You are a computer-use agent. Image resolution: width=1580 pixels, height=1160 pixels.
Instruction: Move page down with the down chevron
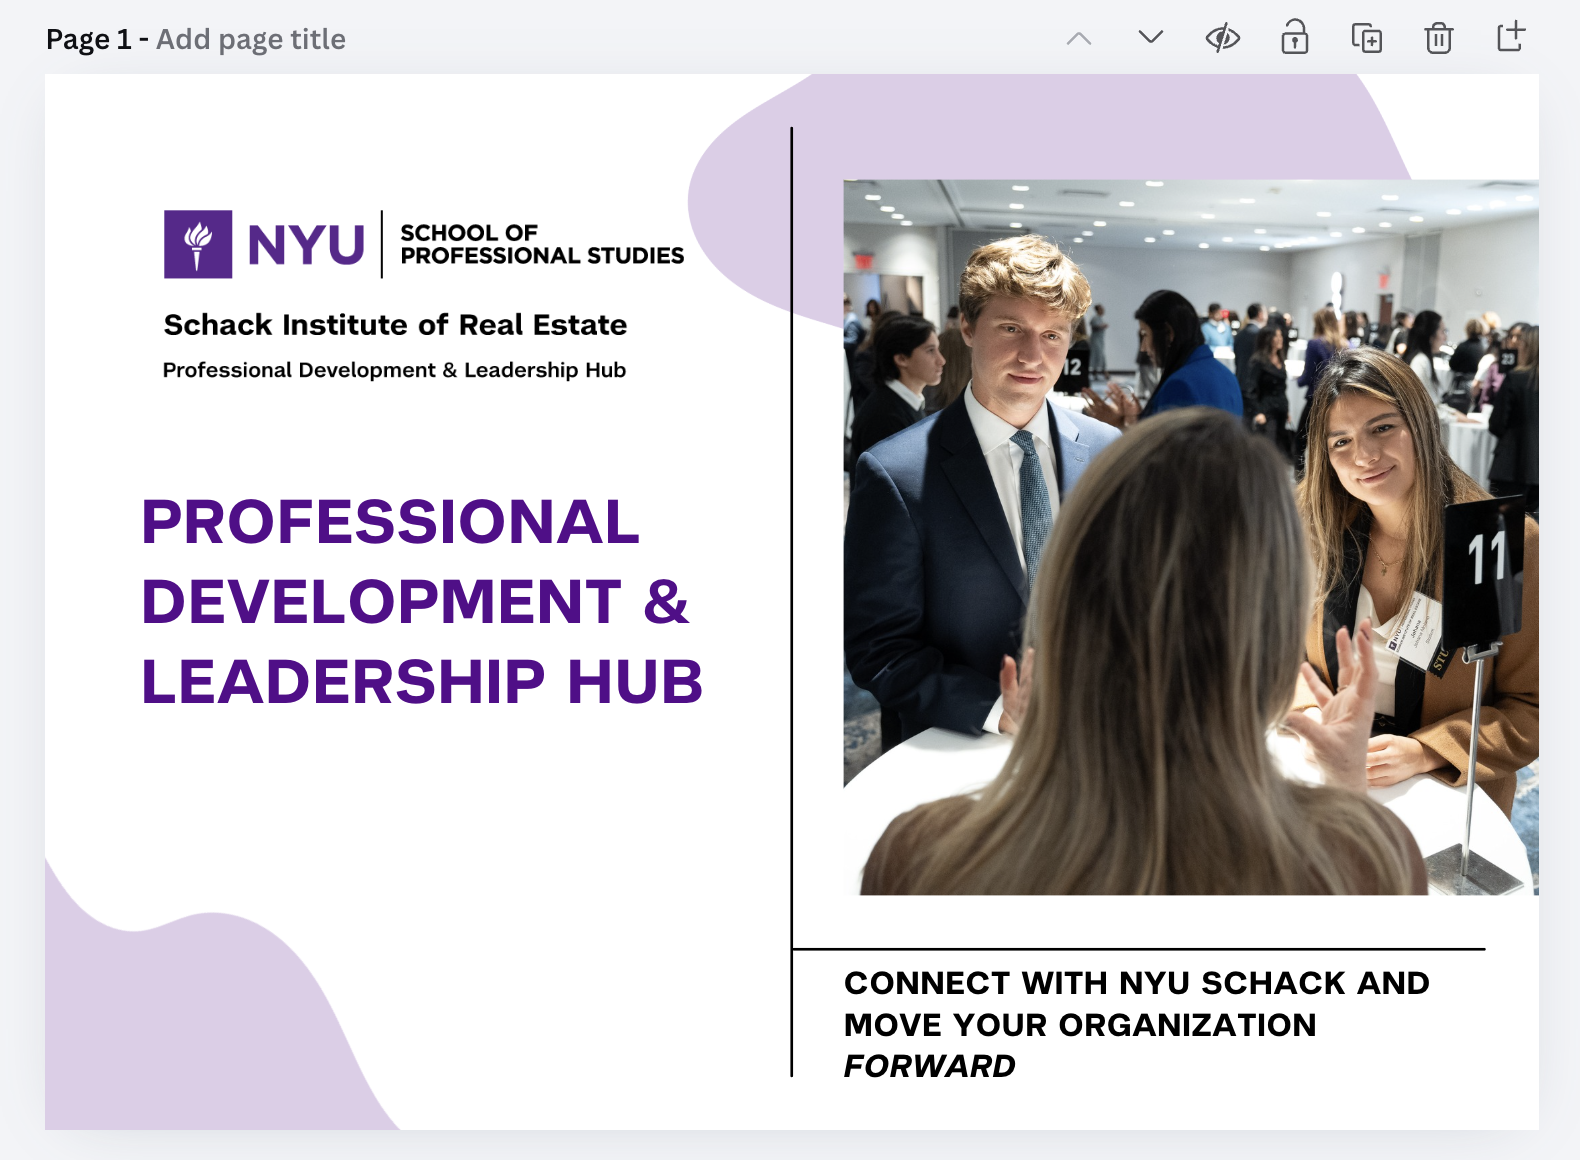pos(1151,38)
